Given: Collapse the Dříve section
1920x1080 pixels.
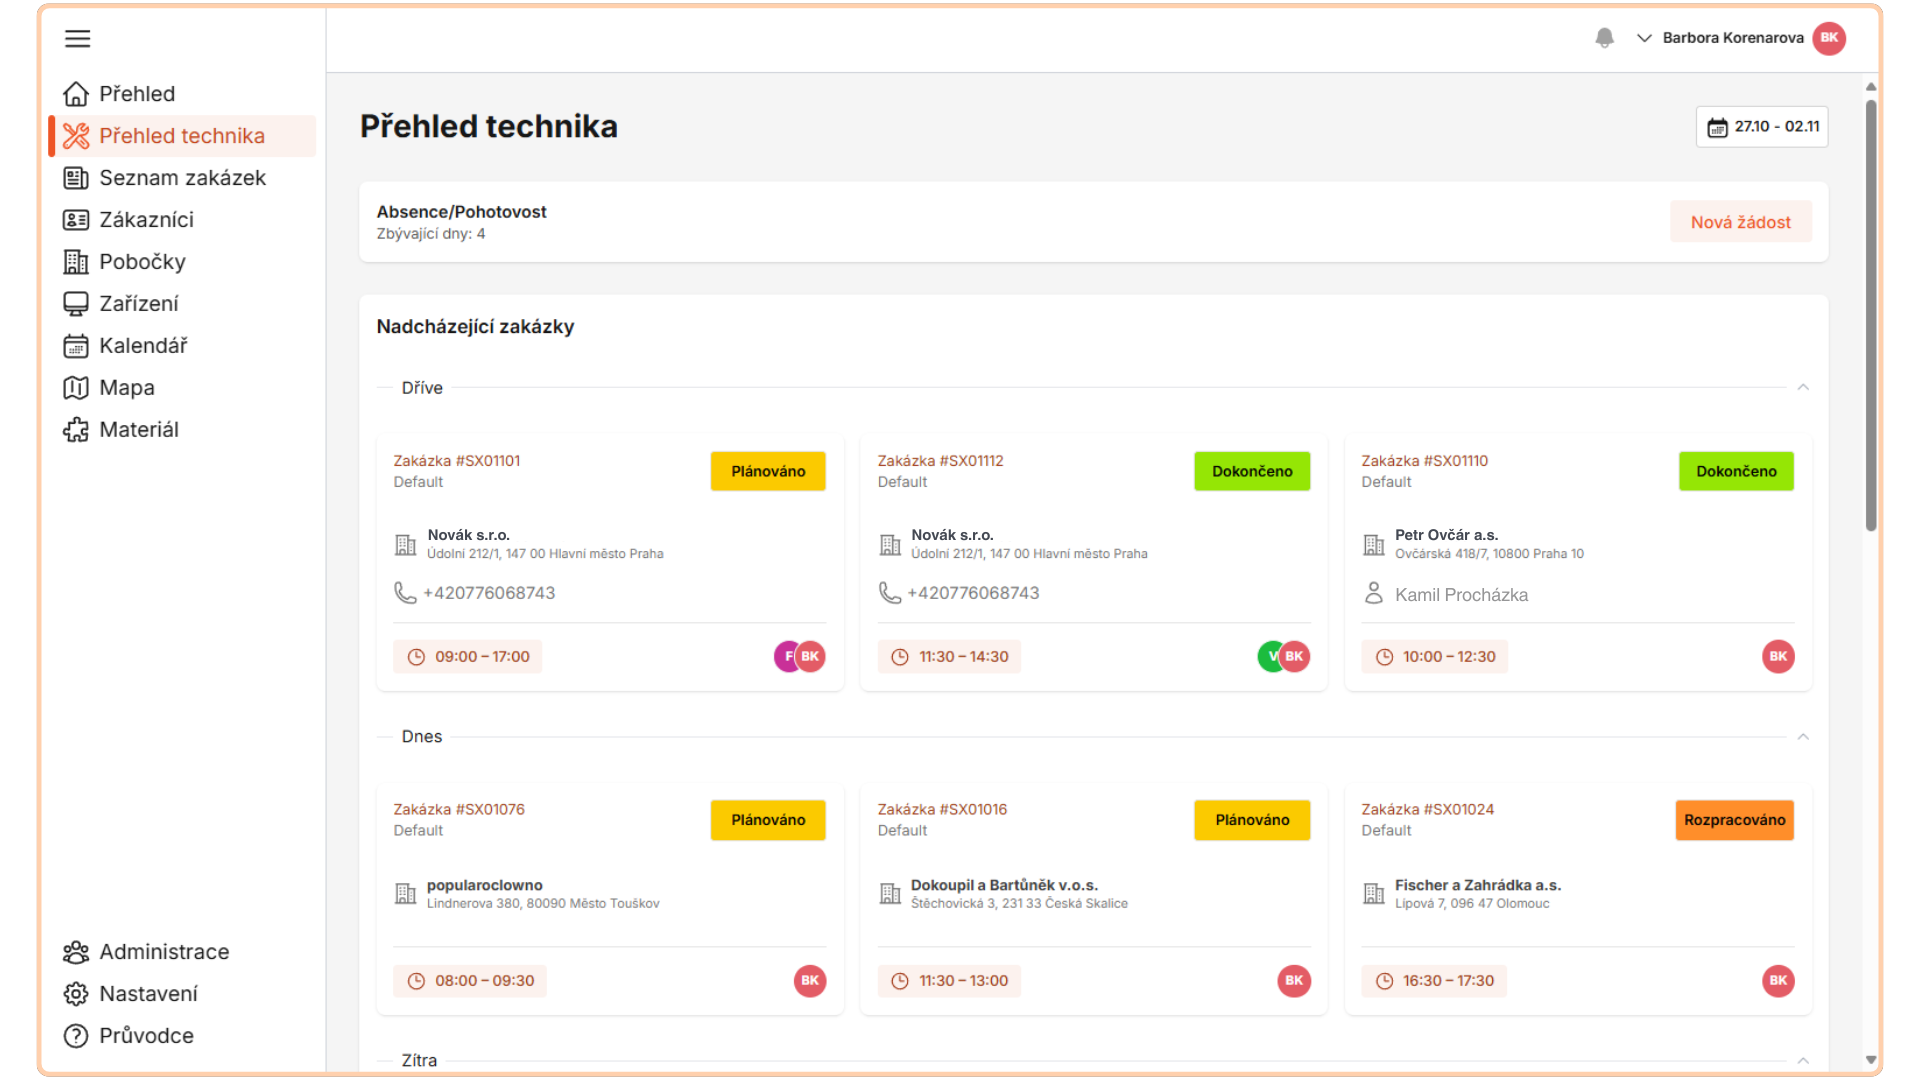Looking at the screenshot, I should (x=1803, y=388).
